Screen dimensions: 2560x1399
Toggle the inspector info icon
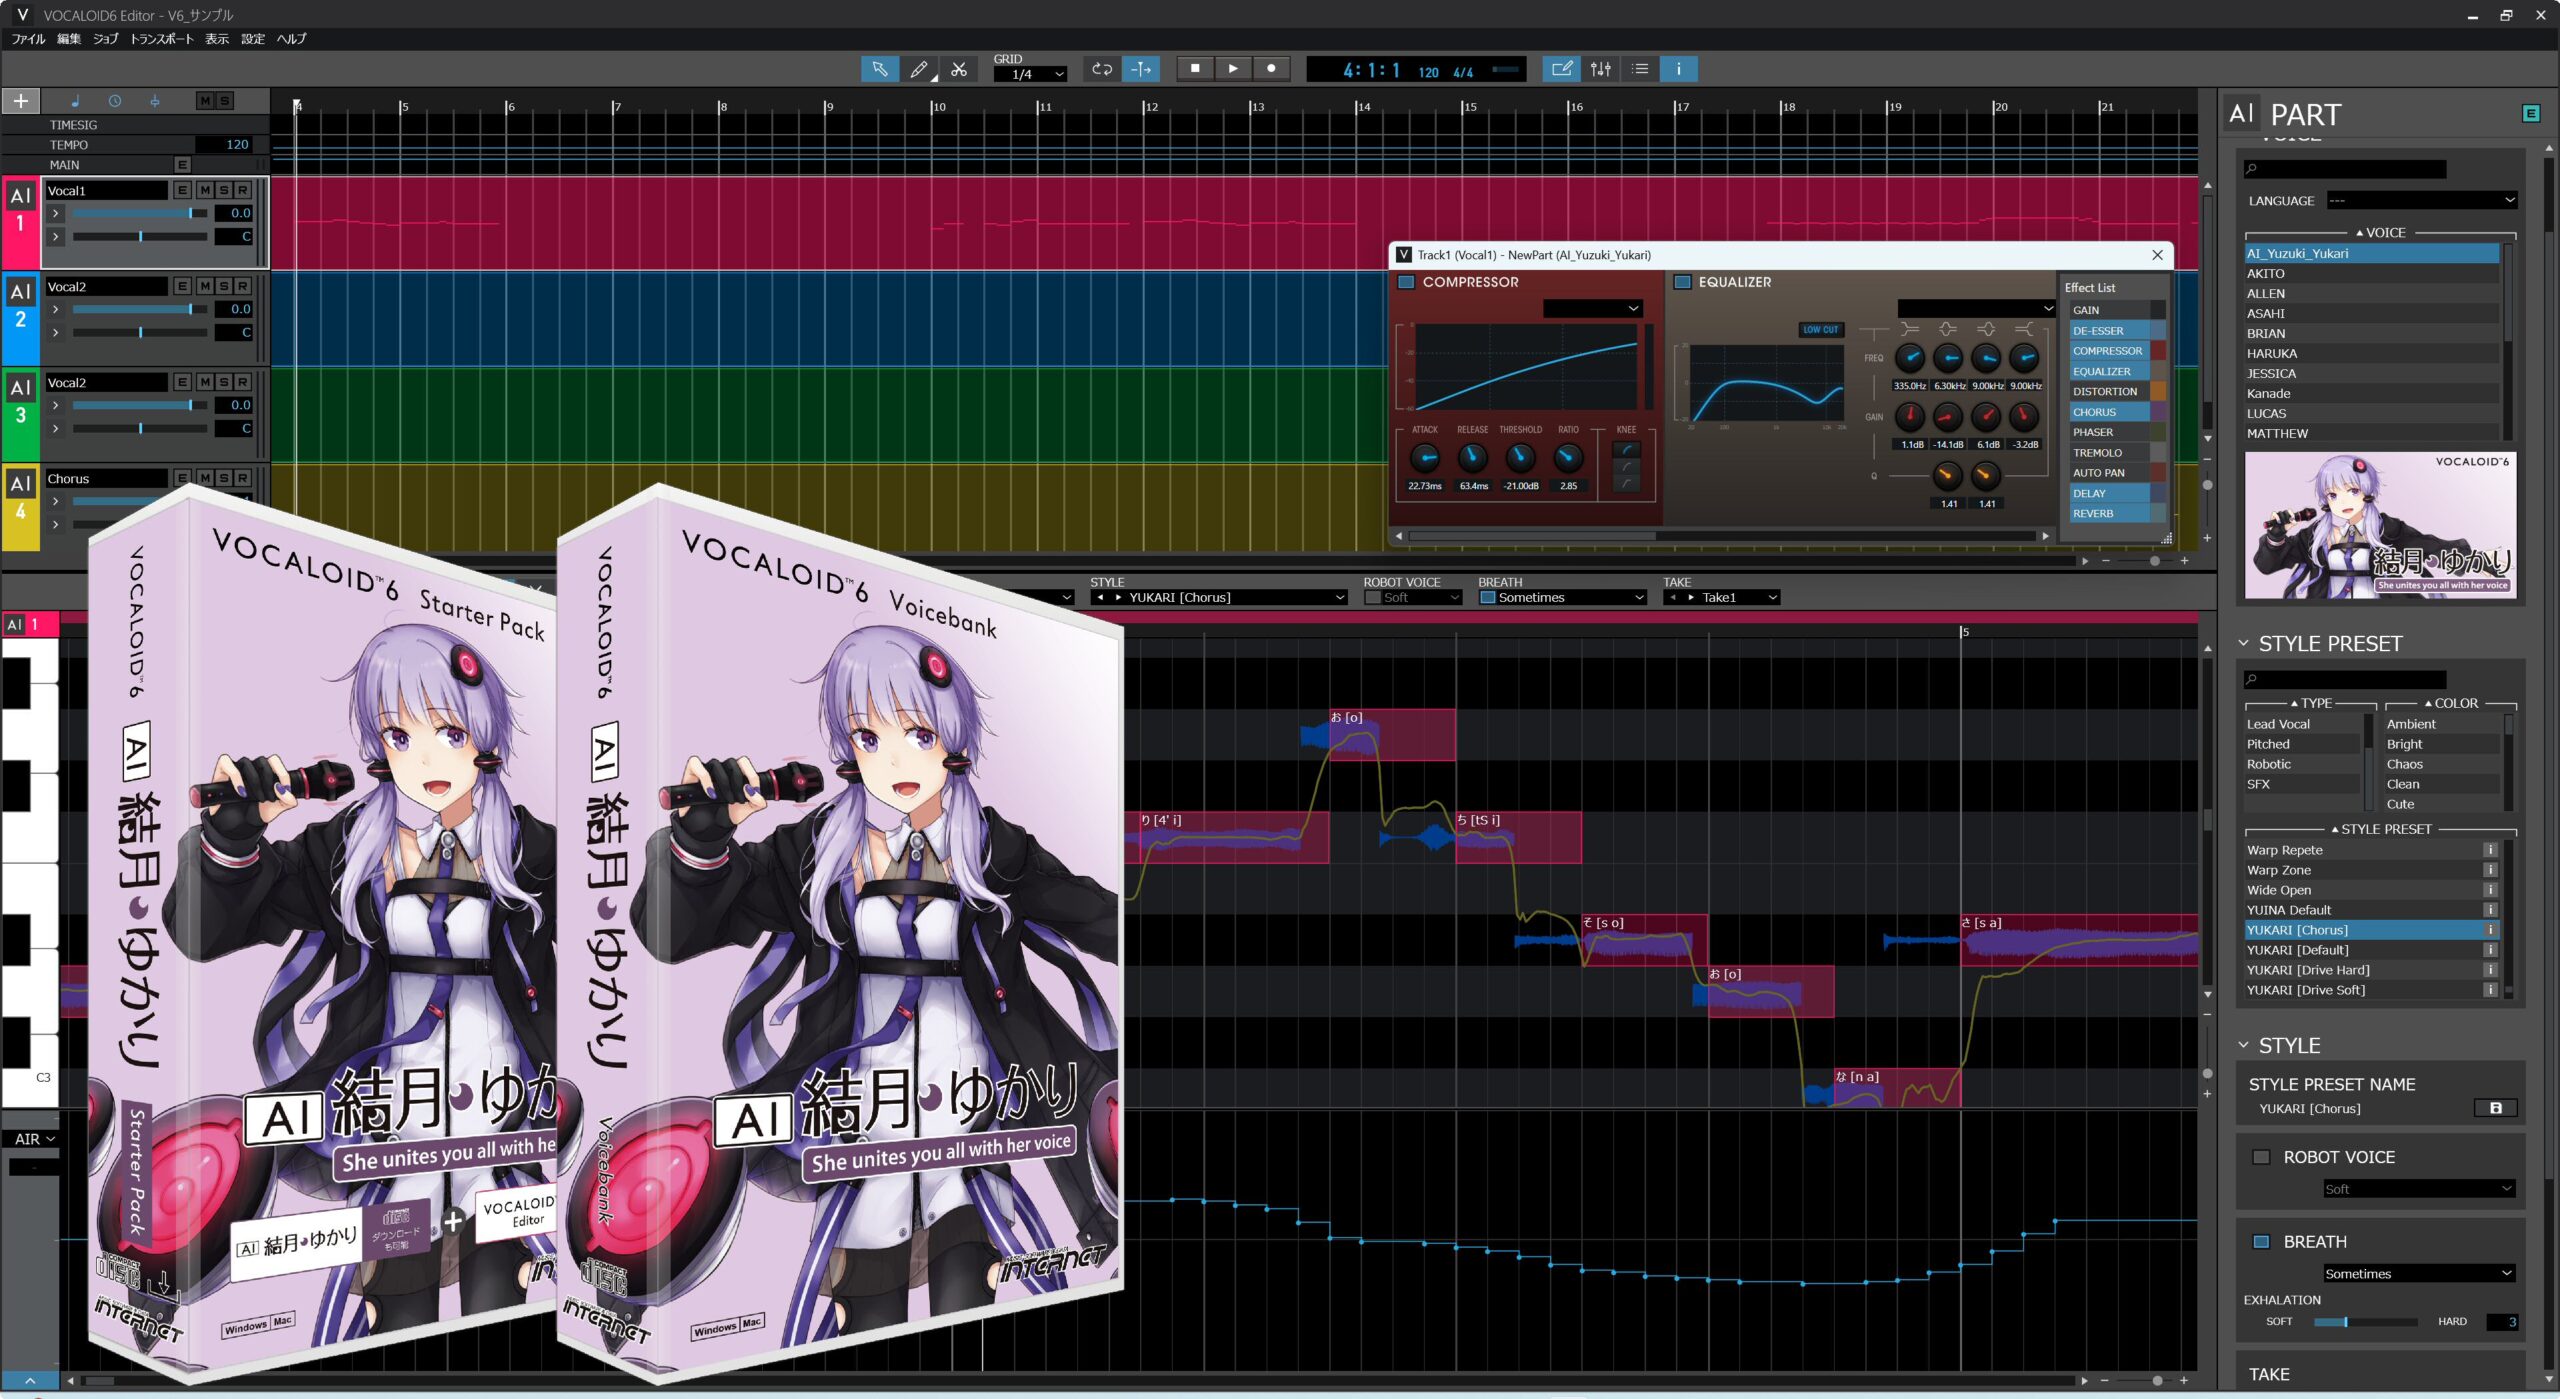[1679, 69]
